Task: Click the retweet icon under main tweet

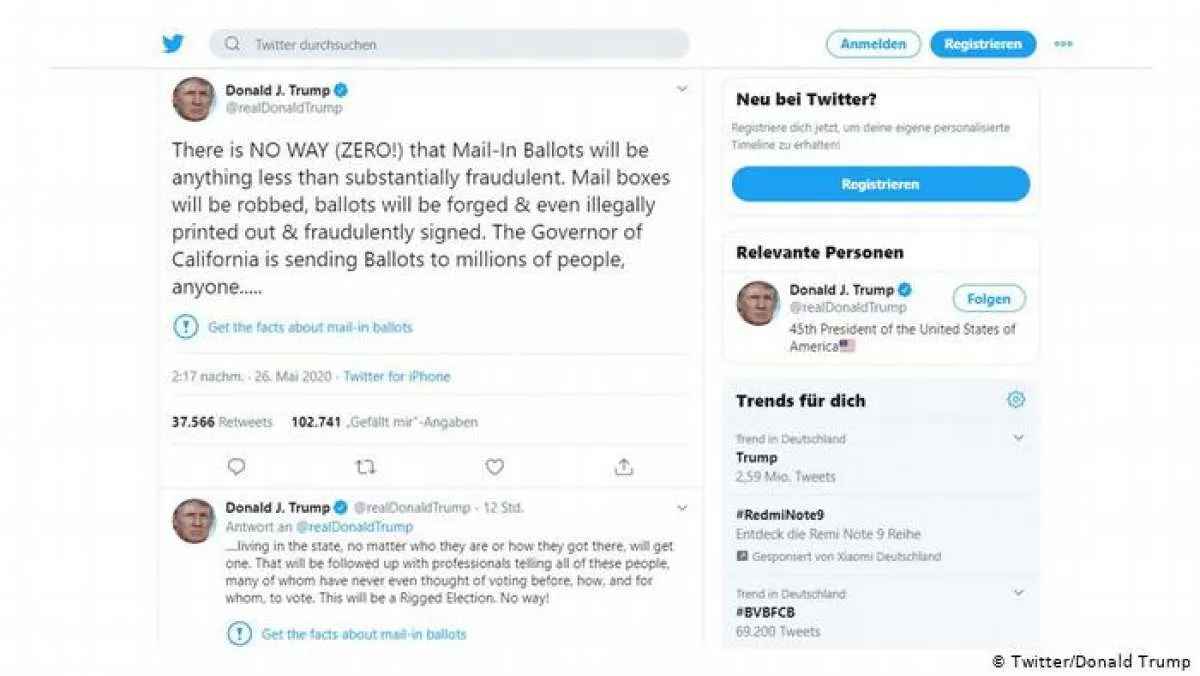Action: (x=366, y=467)
